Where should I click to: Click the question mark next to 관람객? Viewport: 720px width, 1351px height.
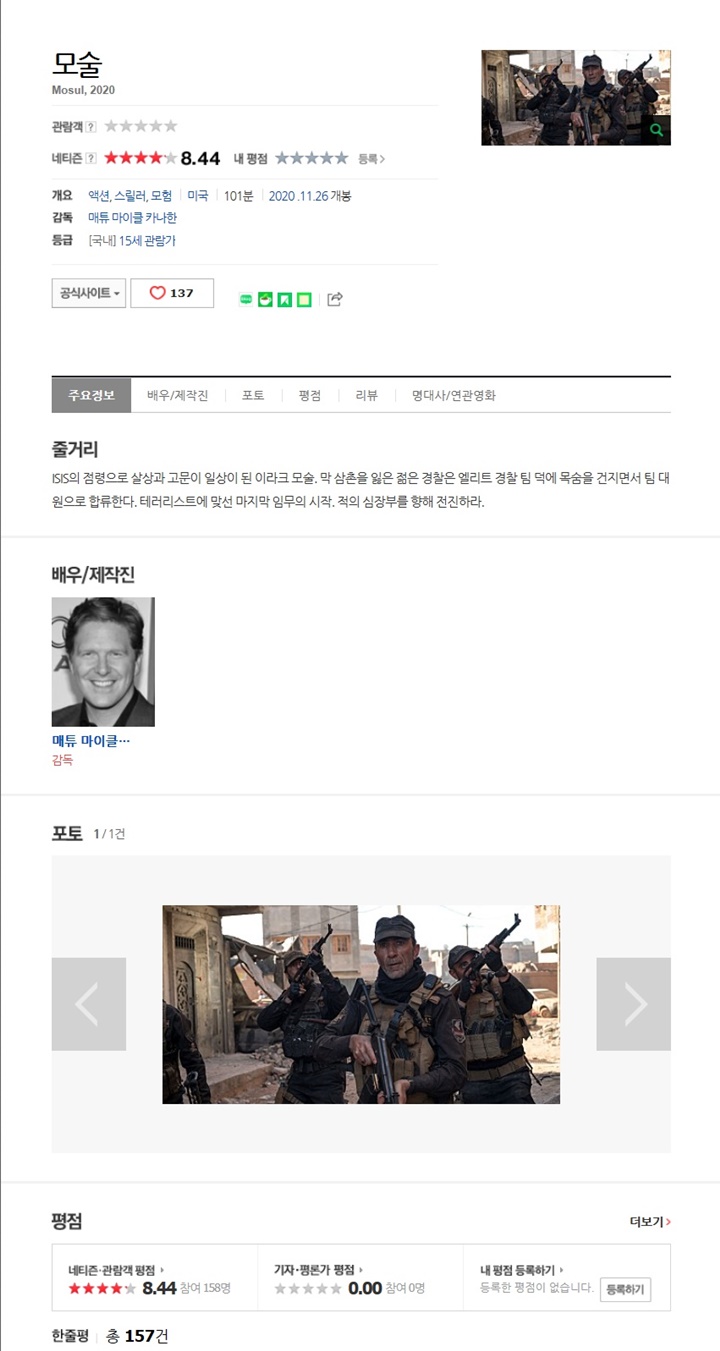coord(91,126)
